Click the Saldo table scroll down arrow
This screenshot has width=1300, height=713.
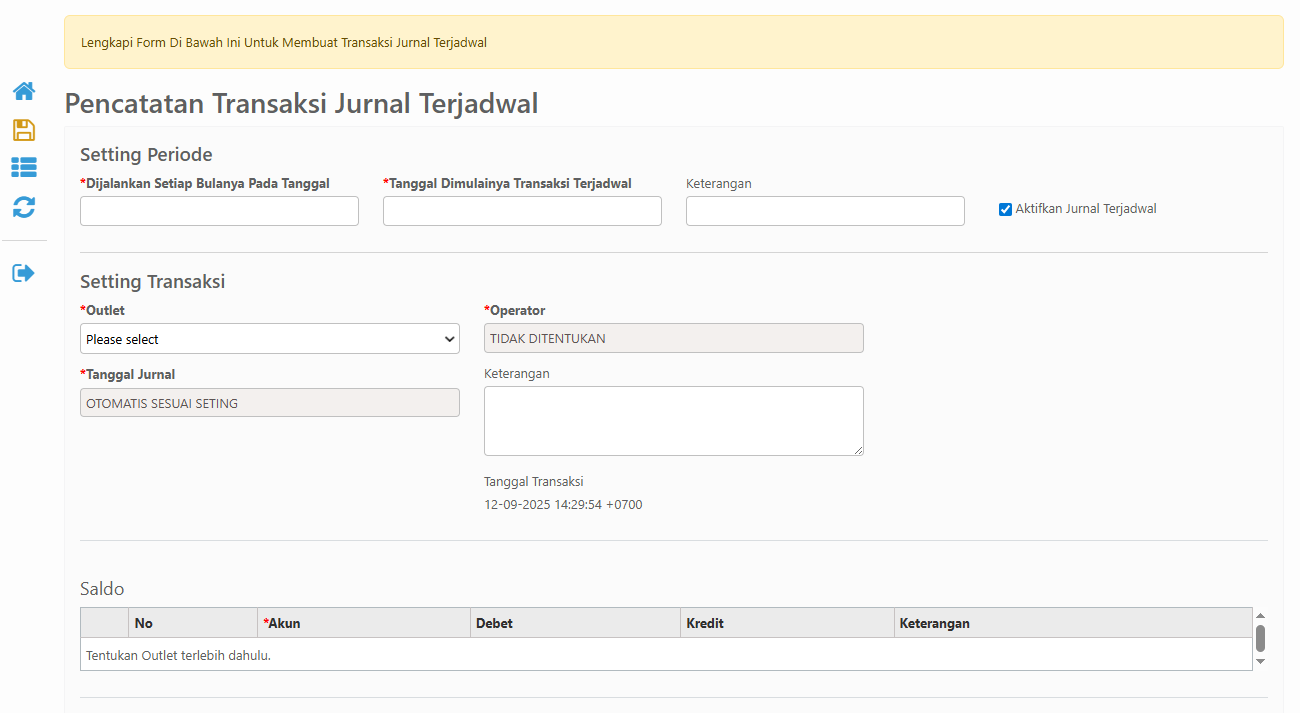point(1260,661)
